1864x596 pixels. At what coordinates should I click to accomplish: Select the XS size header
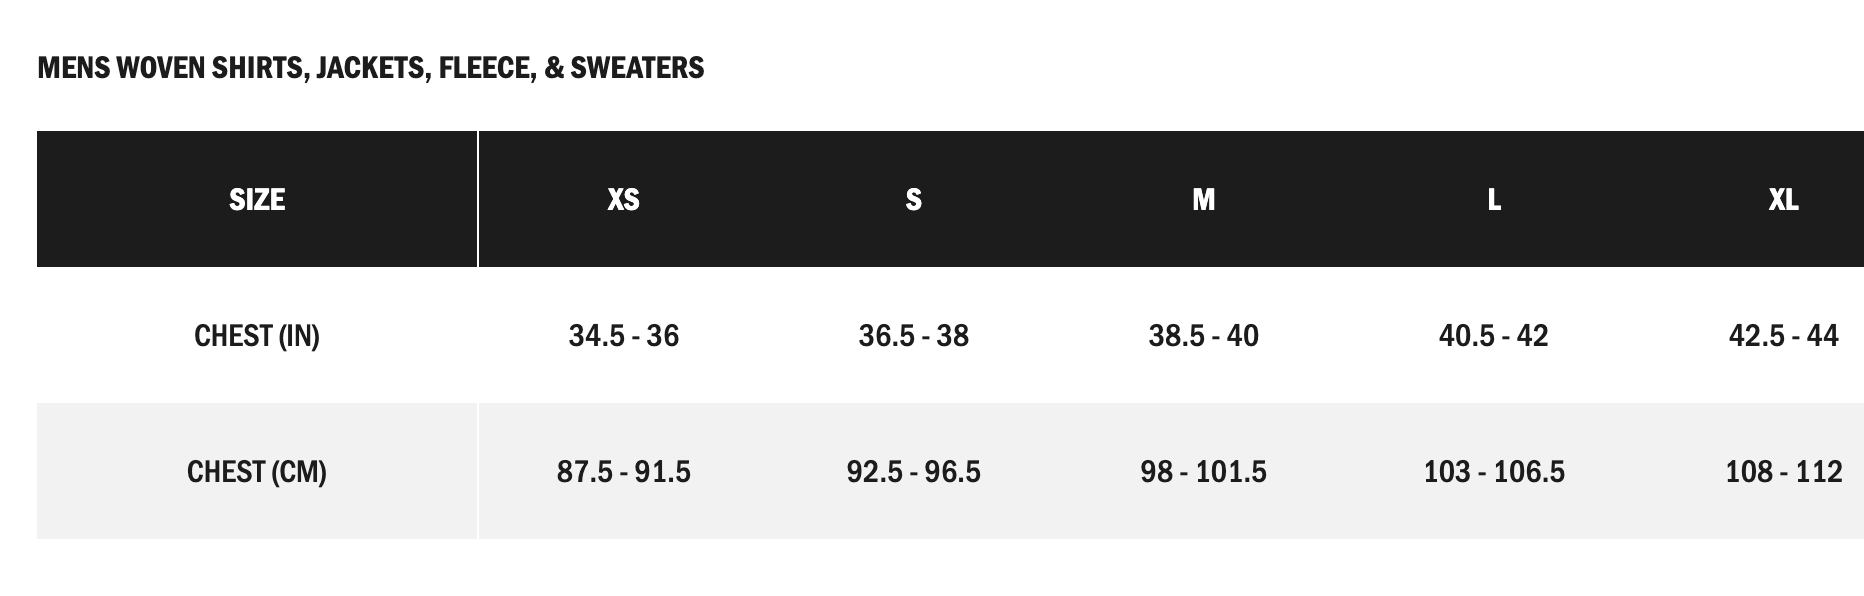click(x=623, y=200)
